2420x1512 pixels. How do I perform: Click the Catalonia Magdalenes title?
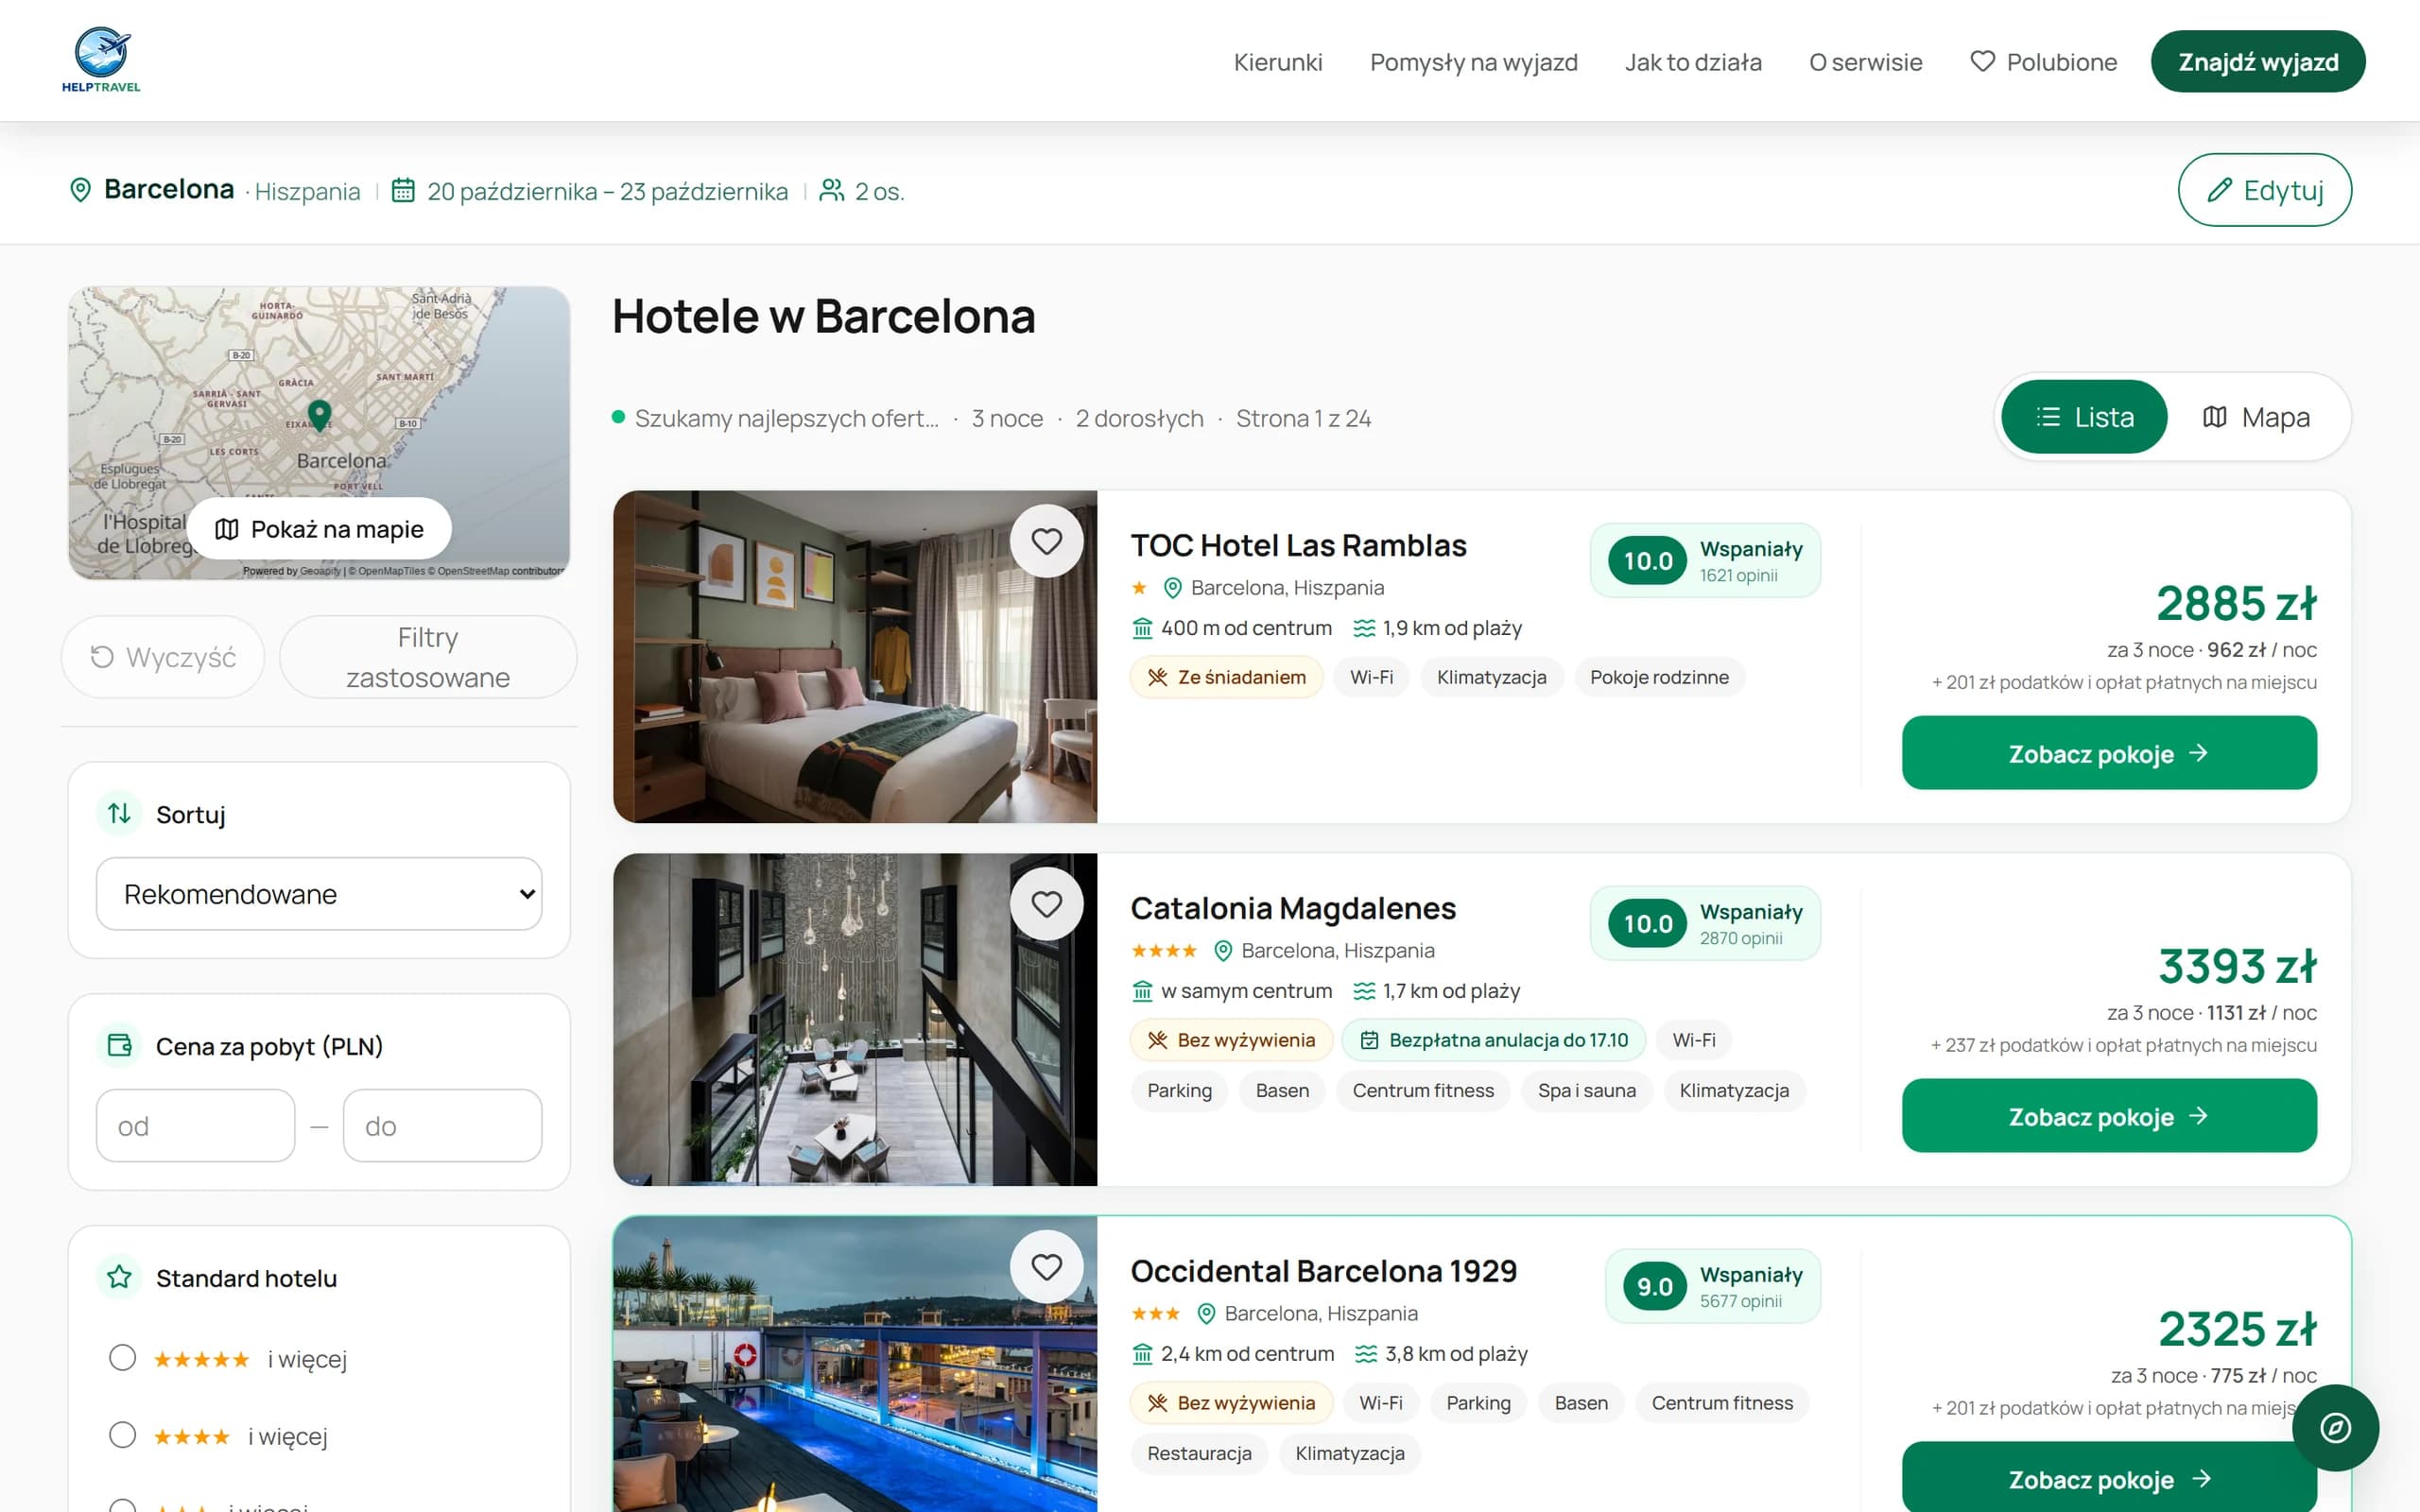click(1293, 909)
